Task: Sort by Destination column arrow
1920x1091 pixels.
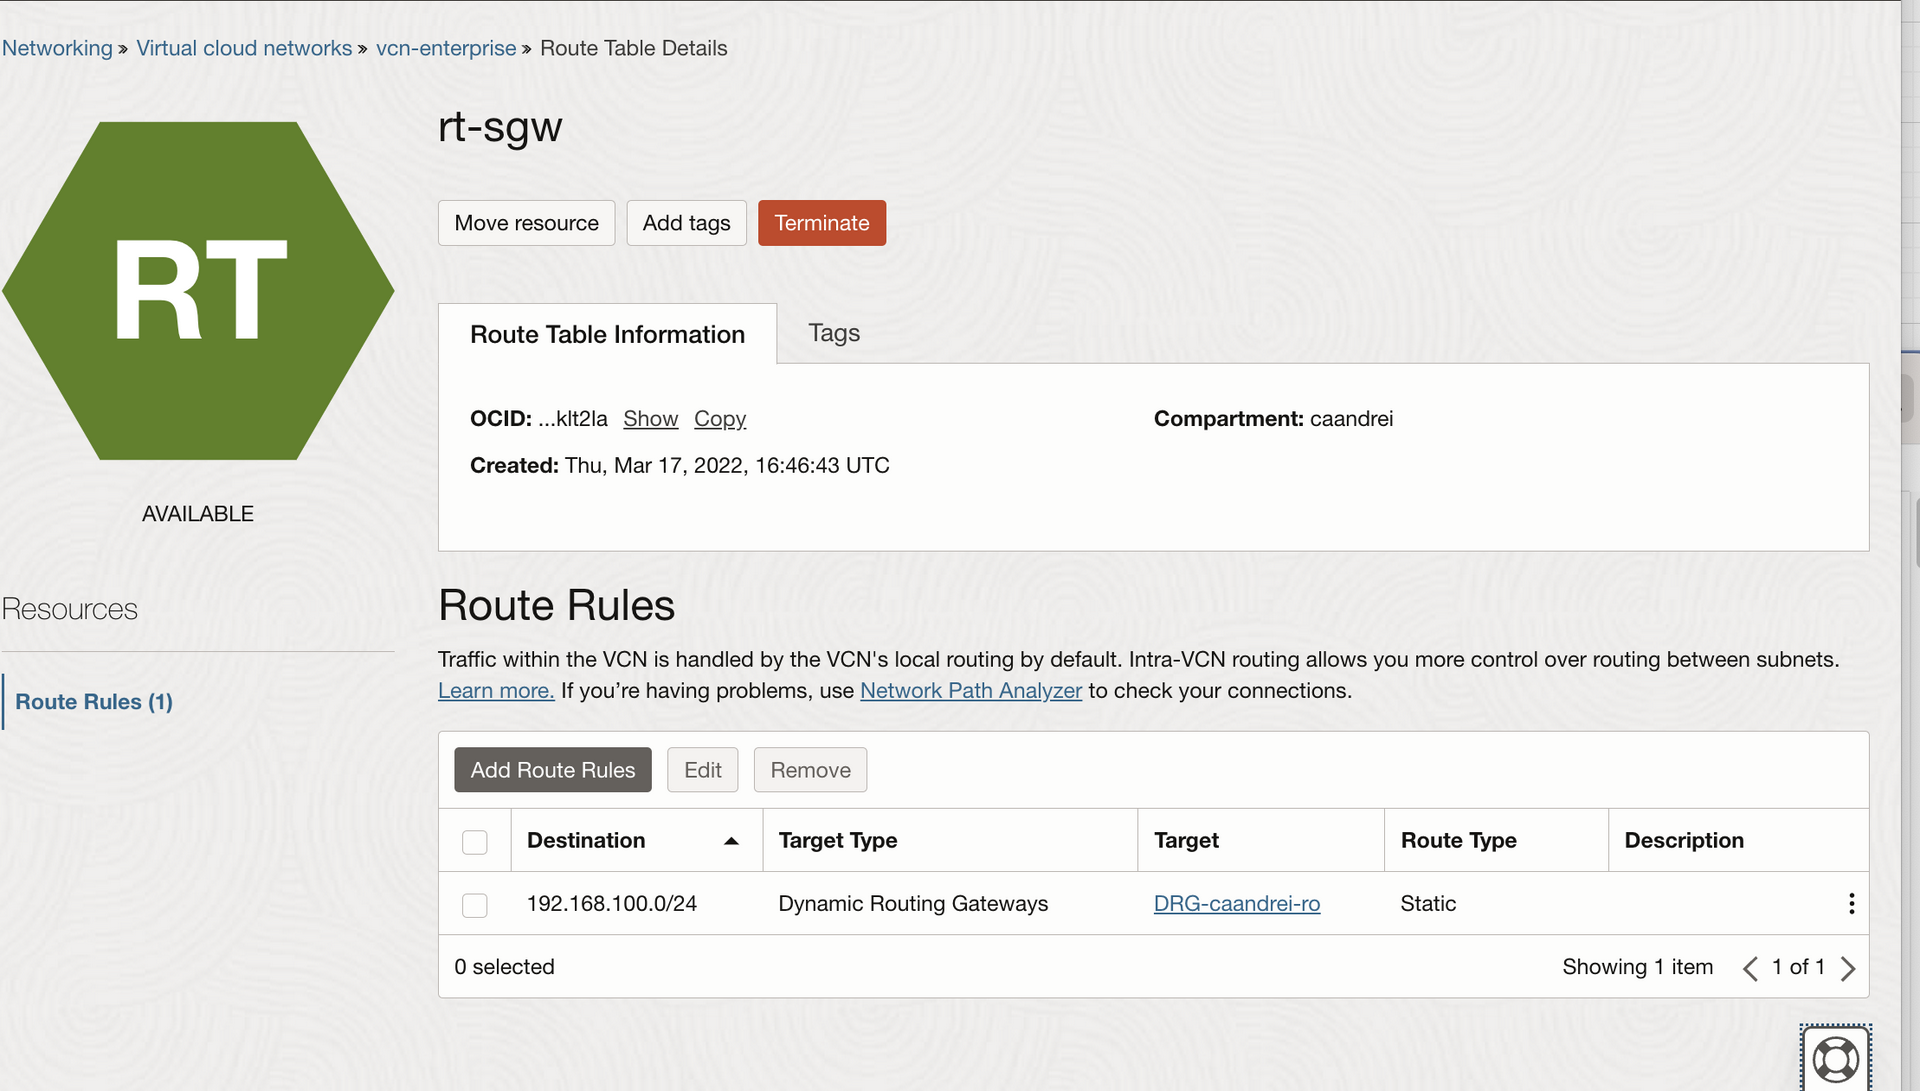Action: [731, 841]
